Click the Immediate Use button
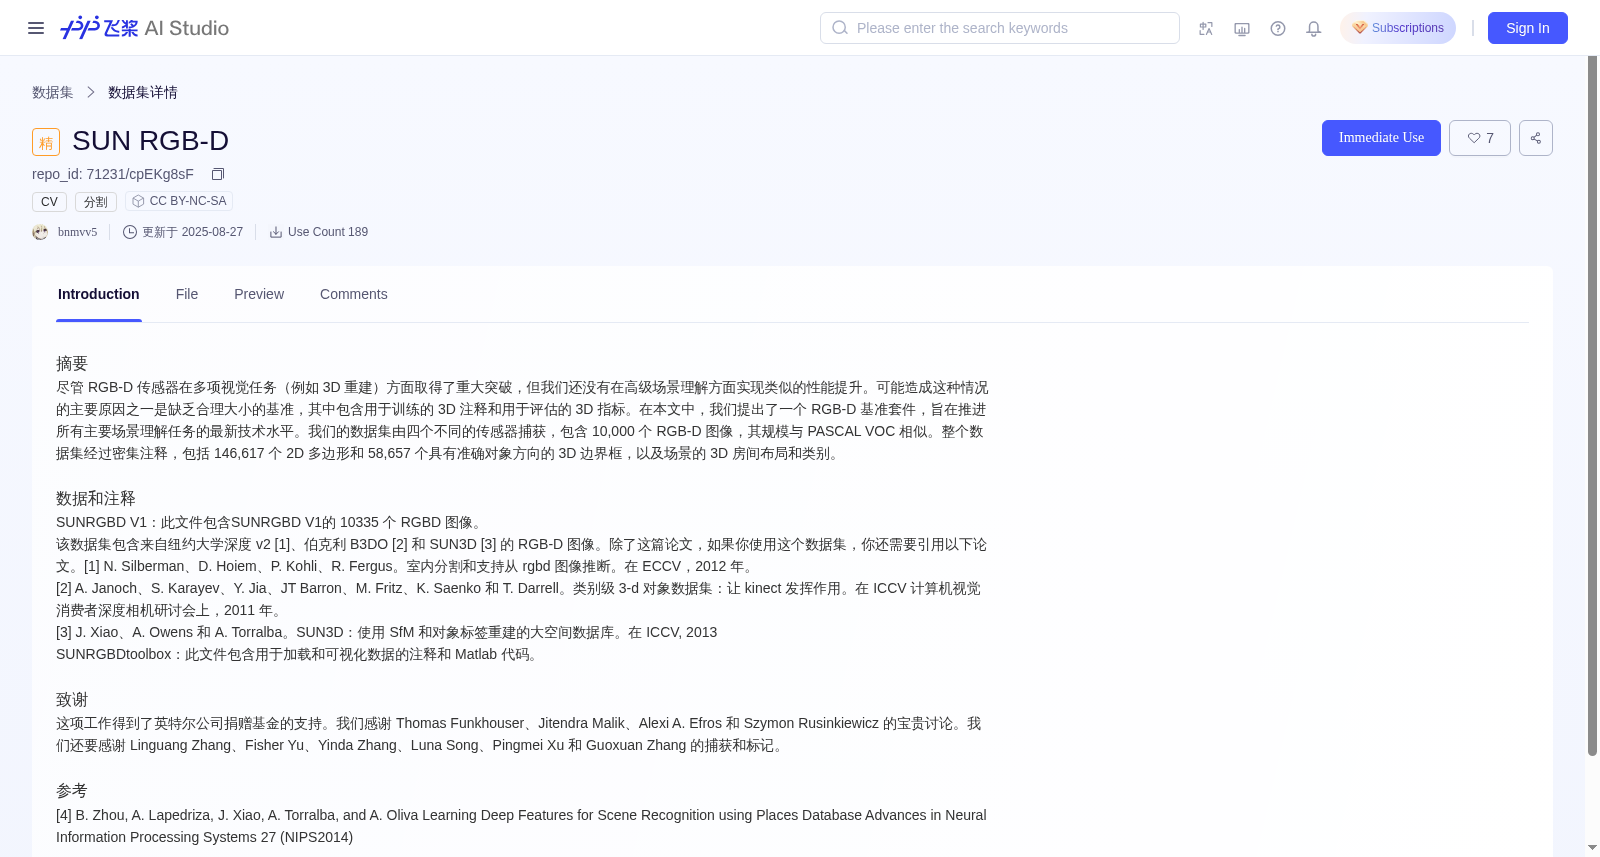This screenshot has width=1600, height=857. [1381, 138]
